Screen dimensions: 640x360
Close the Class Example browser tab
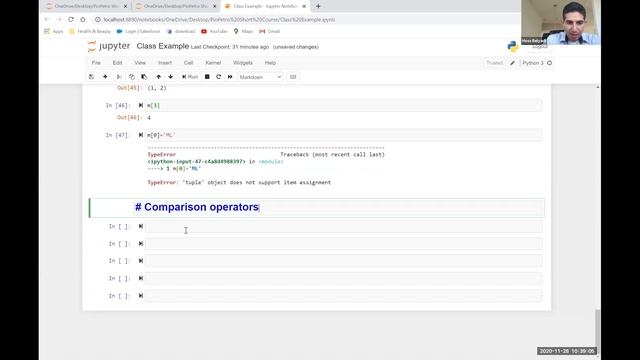(304, 6)
